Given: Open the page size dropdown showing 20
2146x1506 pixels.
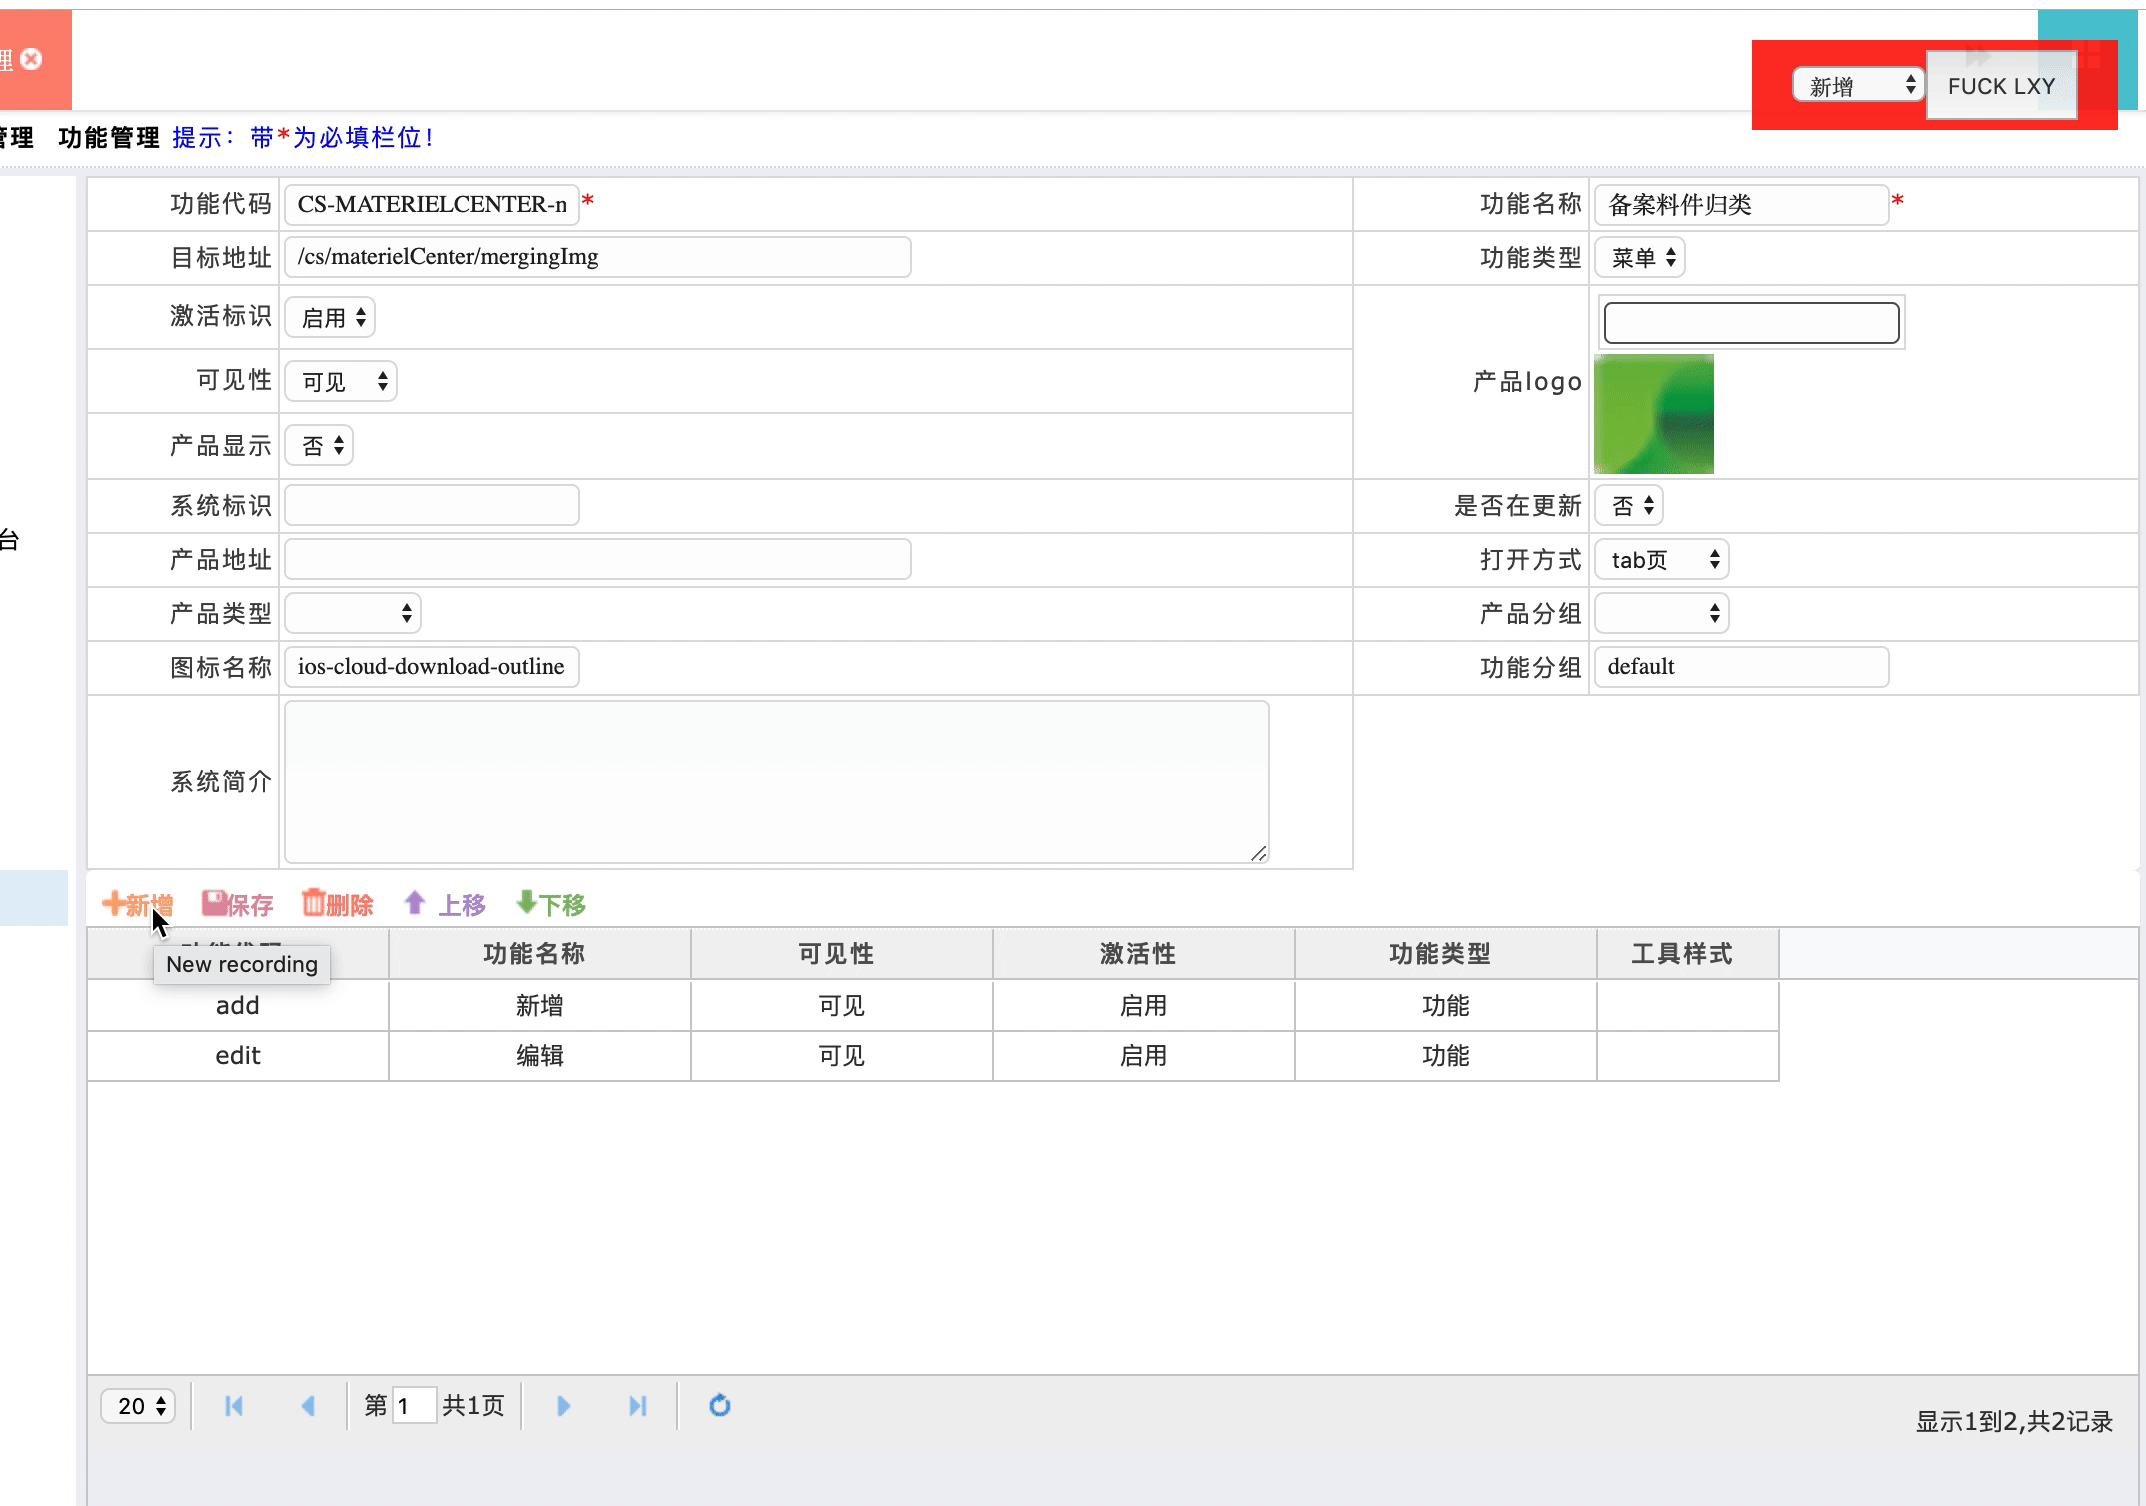Looking at the screenshot, I should click(x=139, y=1406).
